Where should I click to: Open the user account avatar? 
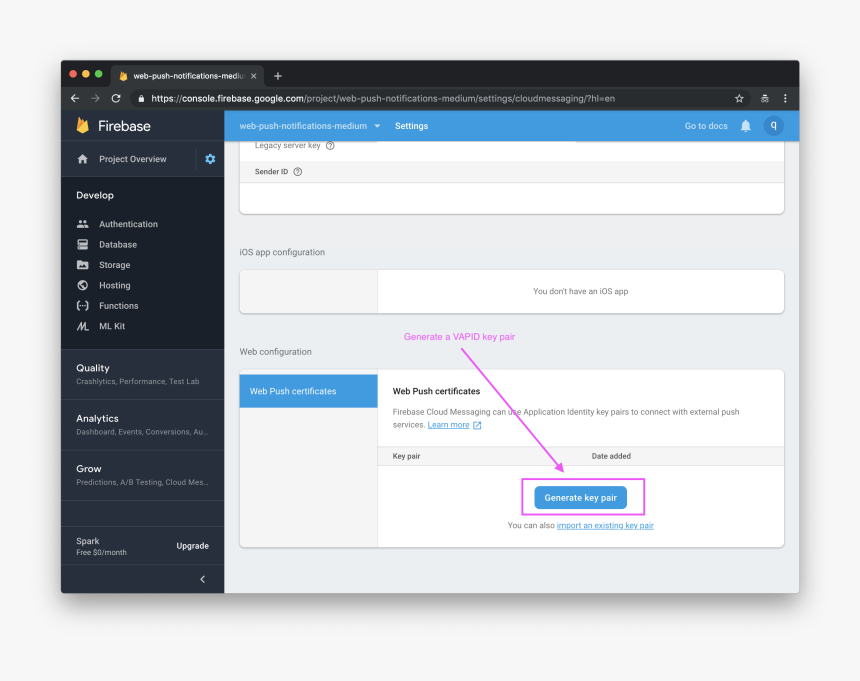(x=773, y=126)
